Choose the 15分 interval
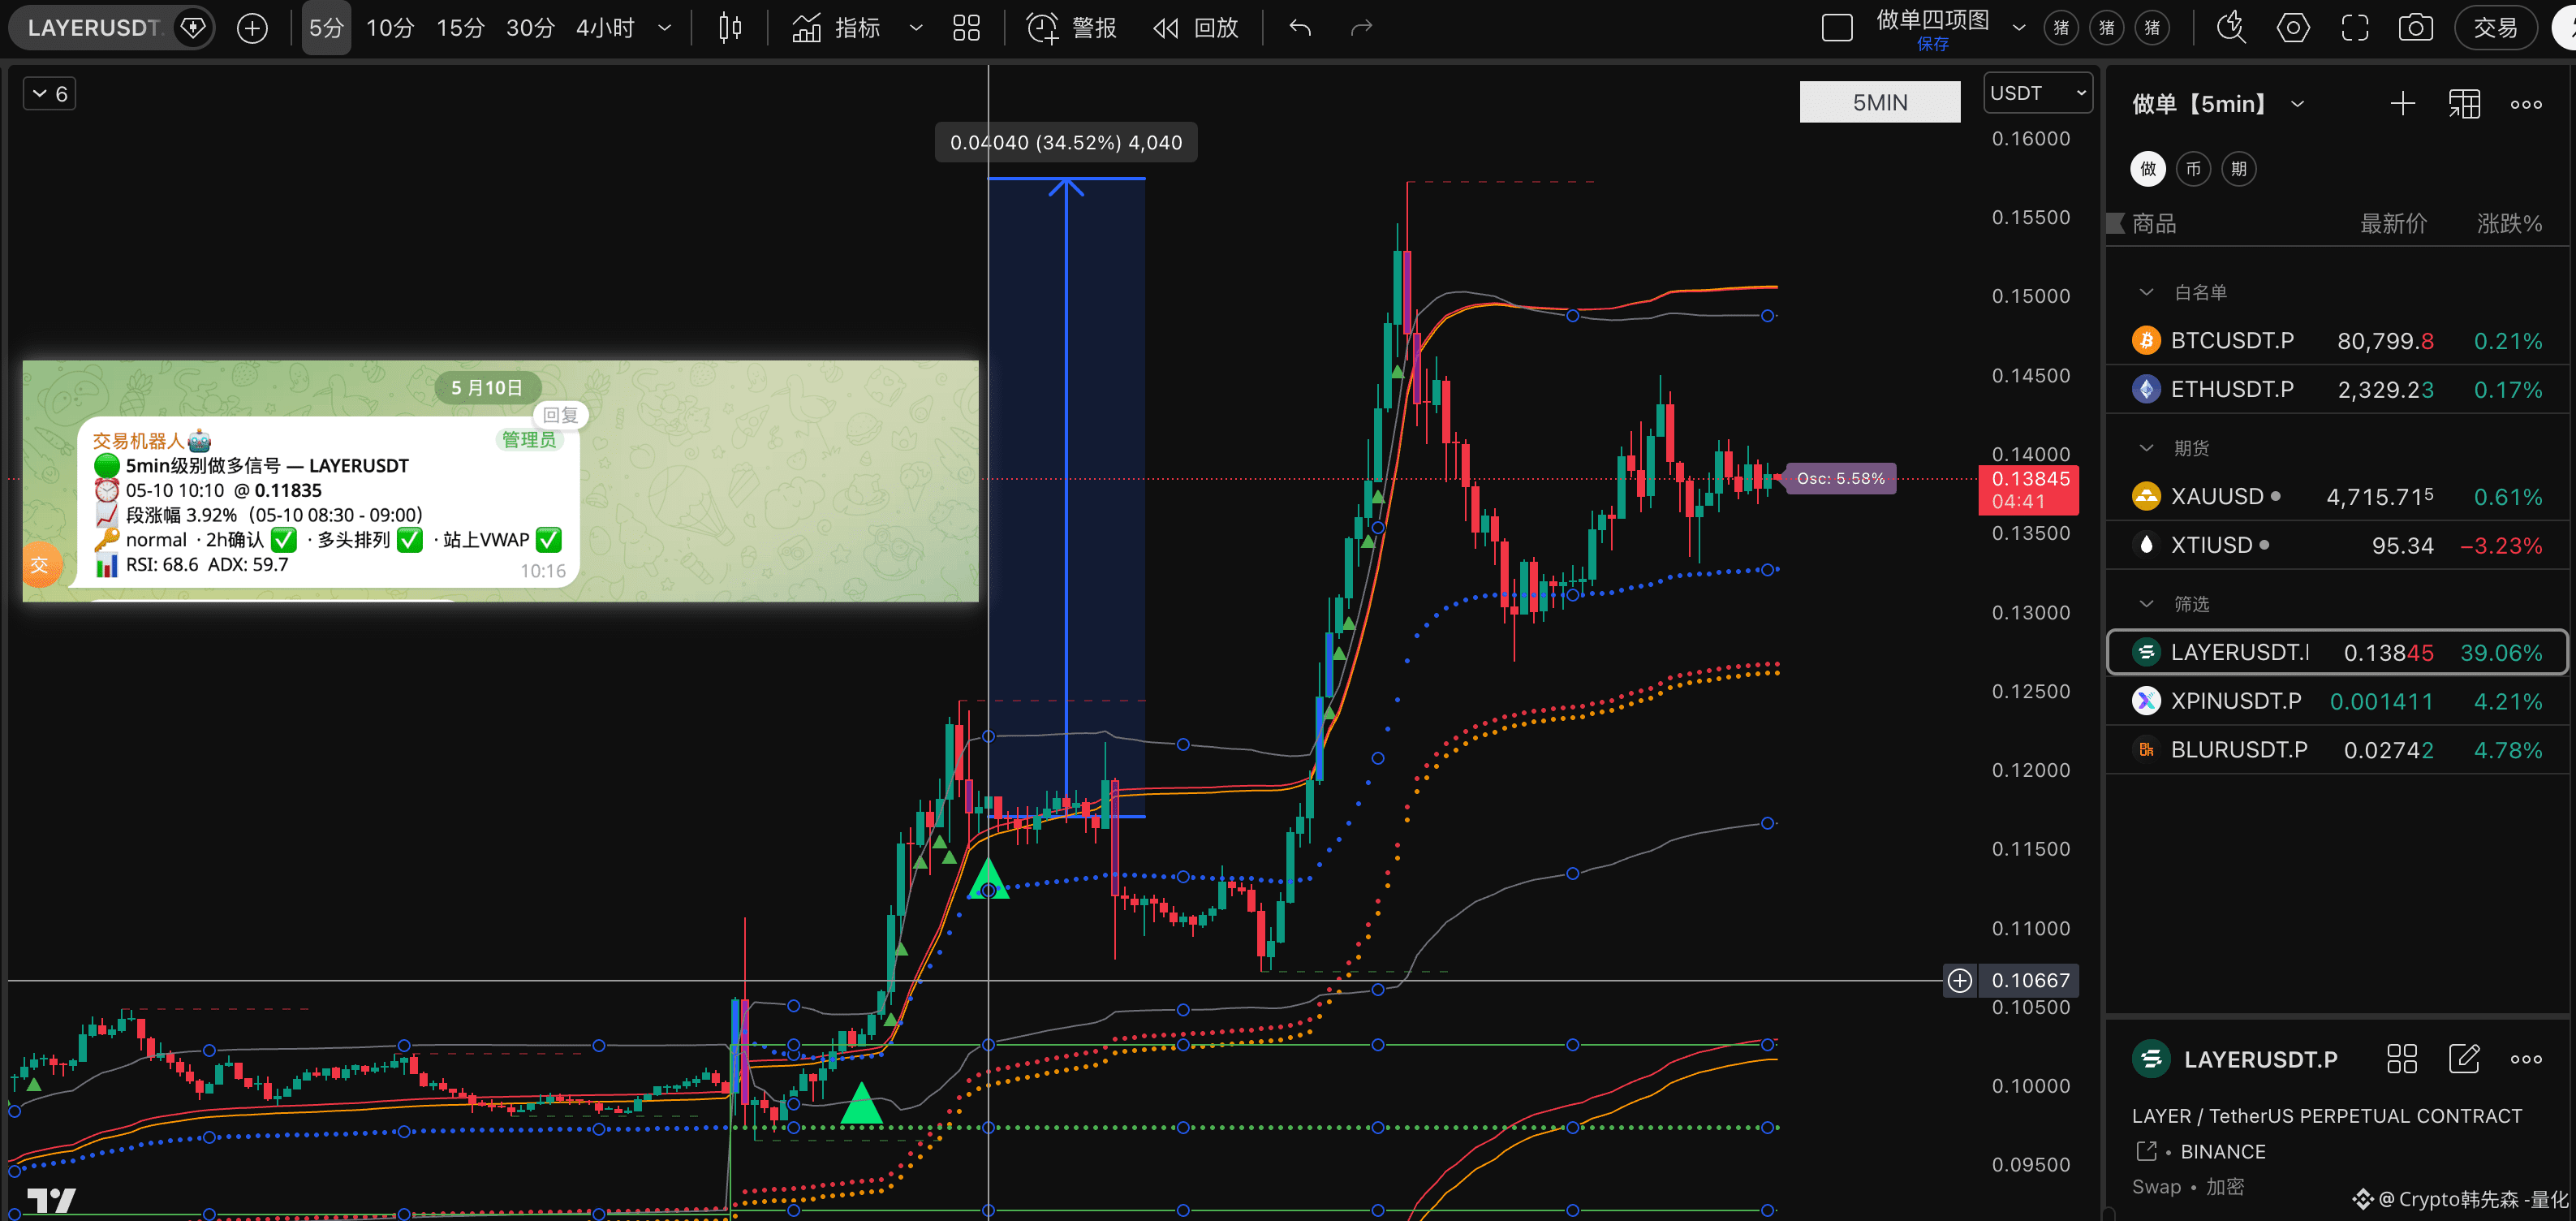Screen dimensions: 2576x1221 pyautogui.click(x=459, y=28)
